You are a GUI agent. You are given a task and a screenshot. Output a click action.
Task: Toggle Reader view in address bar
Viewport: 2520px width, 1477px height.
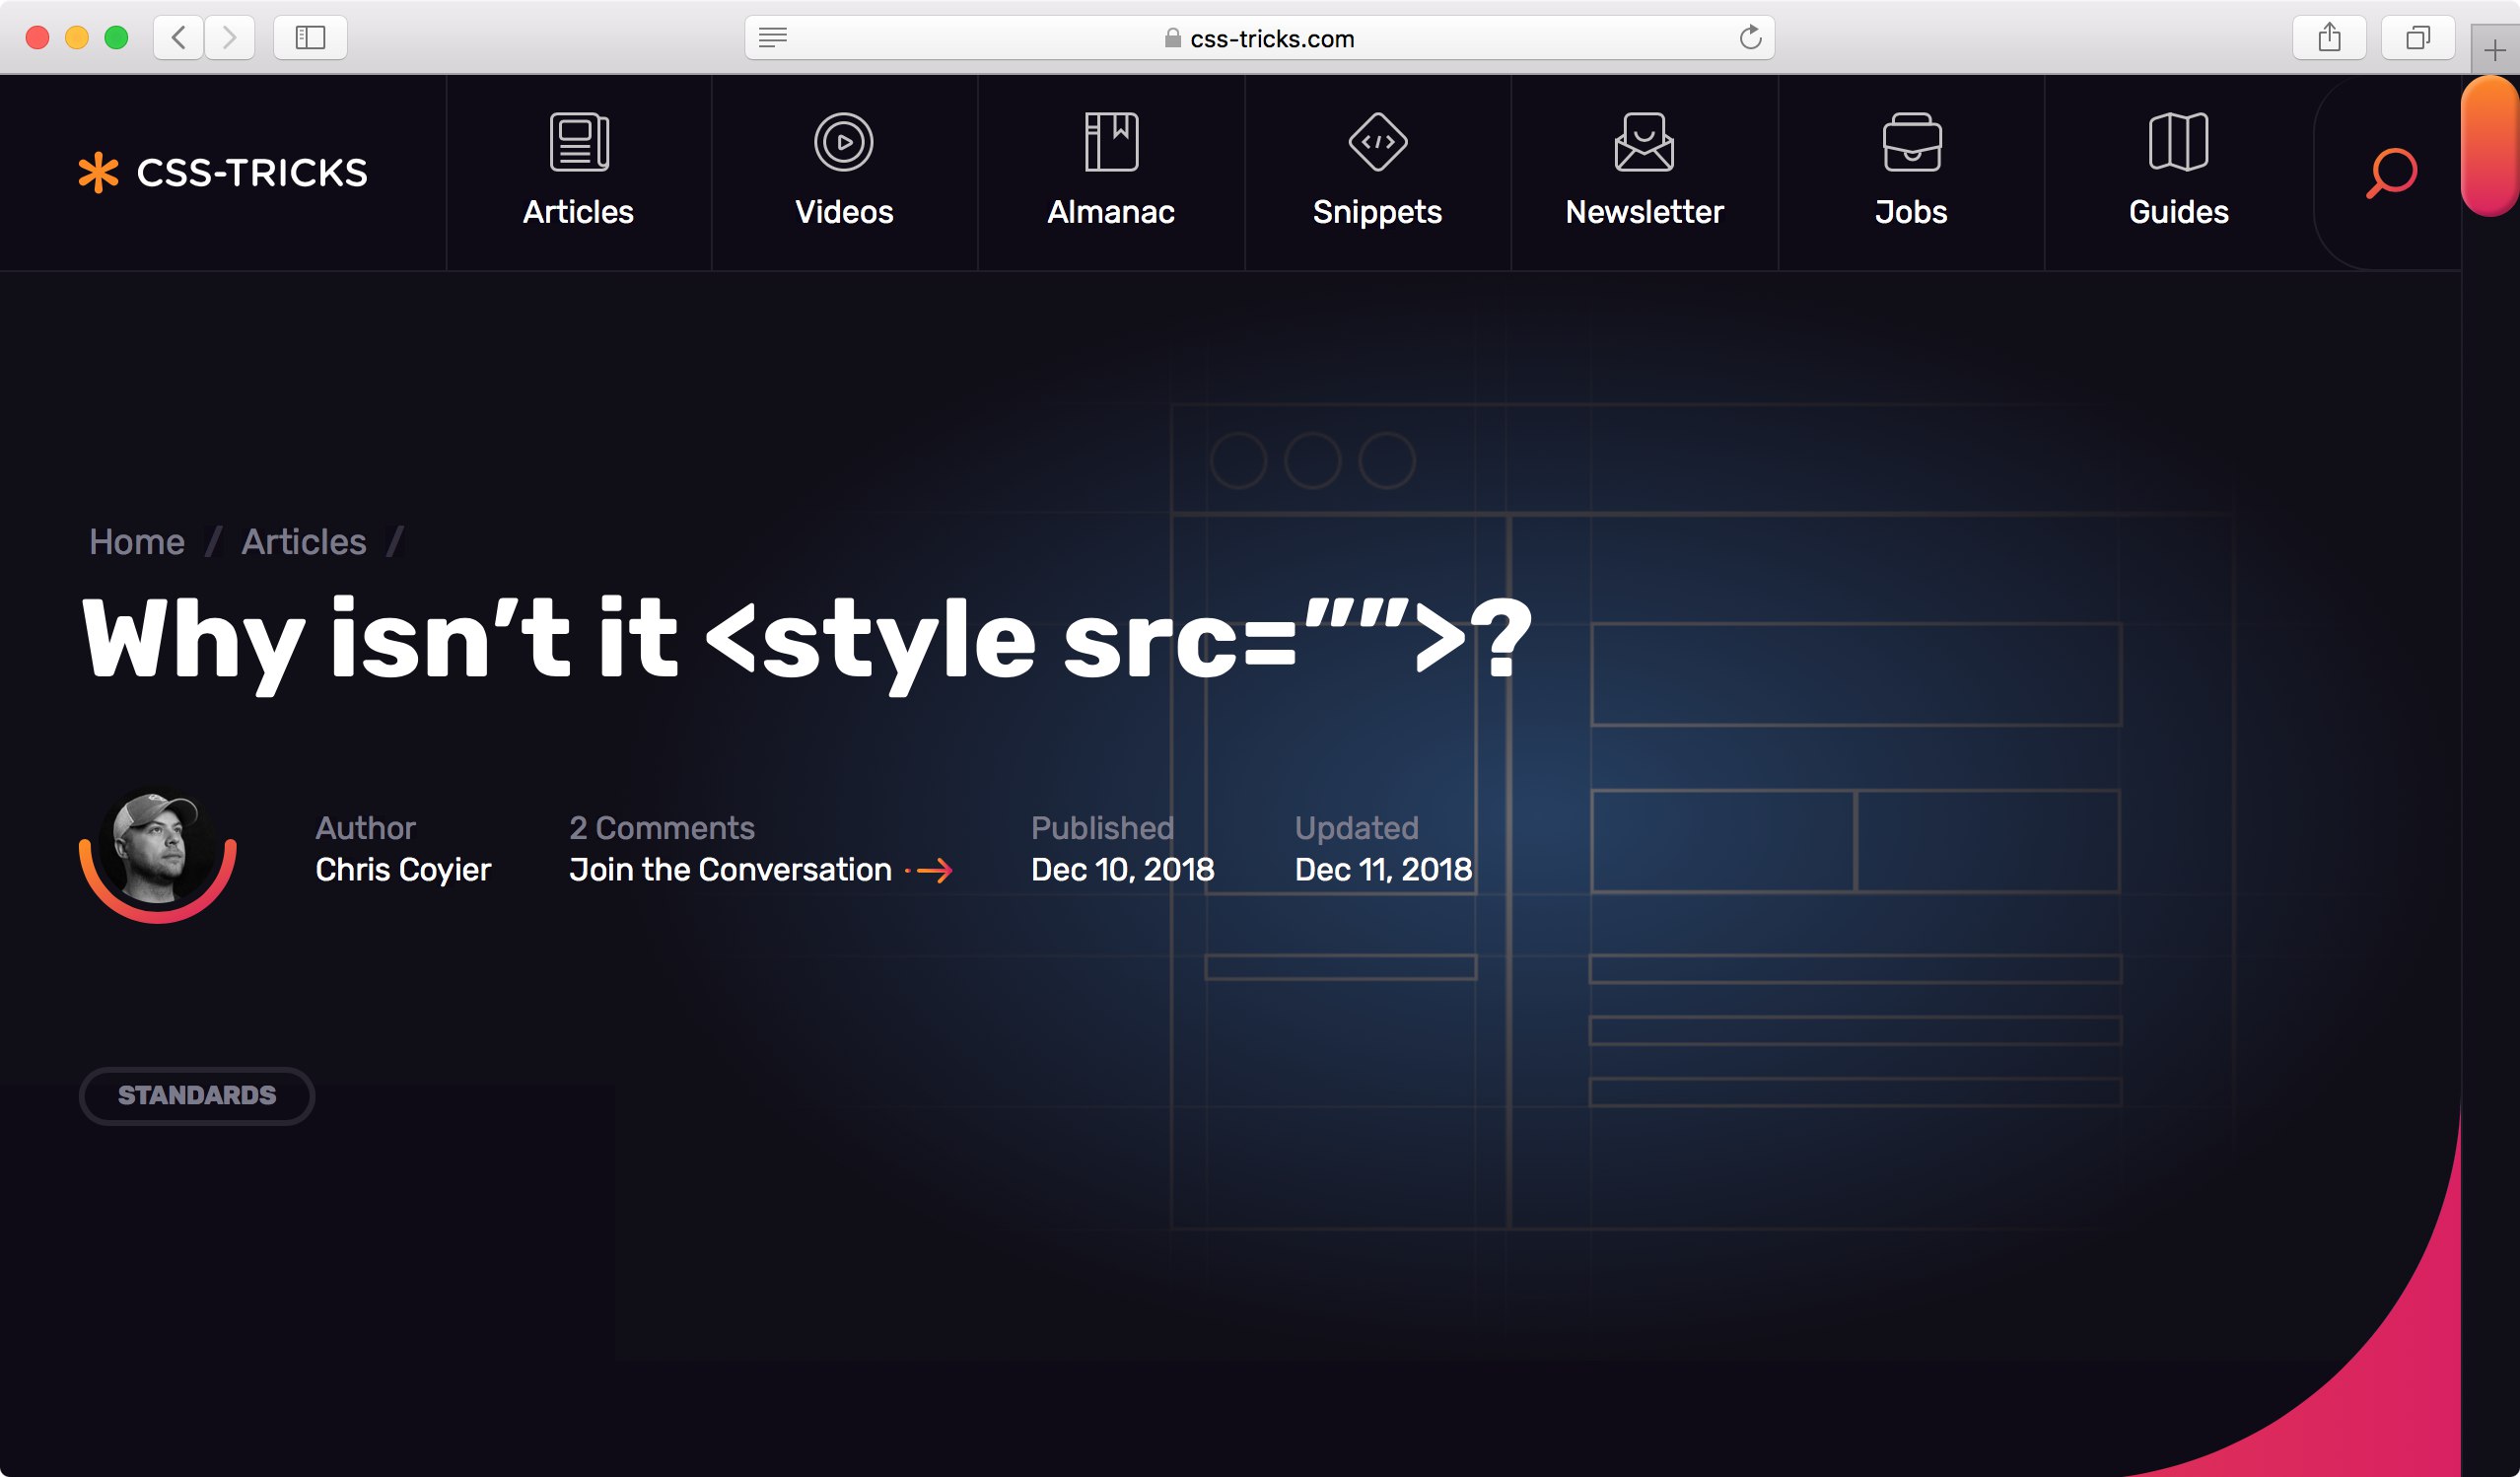tap(773, 38)
